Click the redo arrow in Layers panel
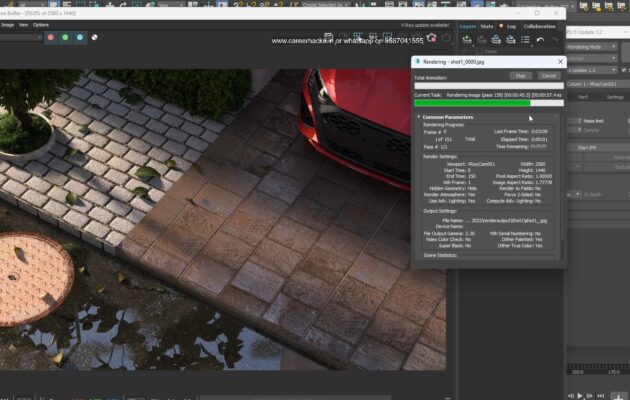 555,40
